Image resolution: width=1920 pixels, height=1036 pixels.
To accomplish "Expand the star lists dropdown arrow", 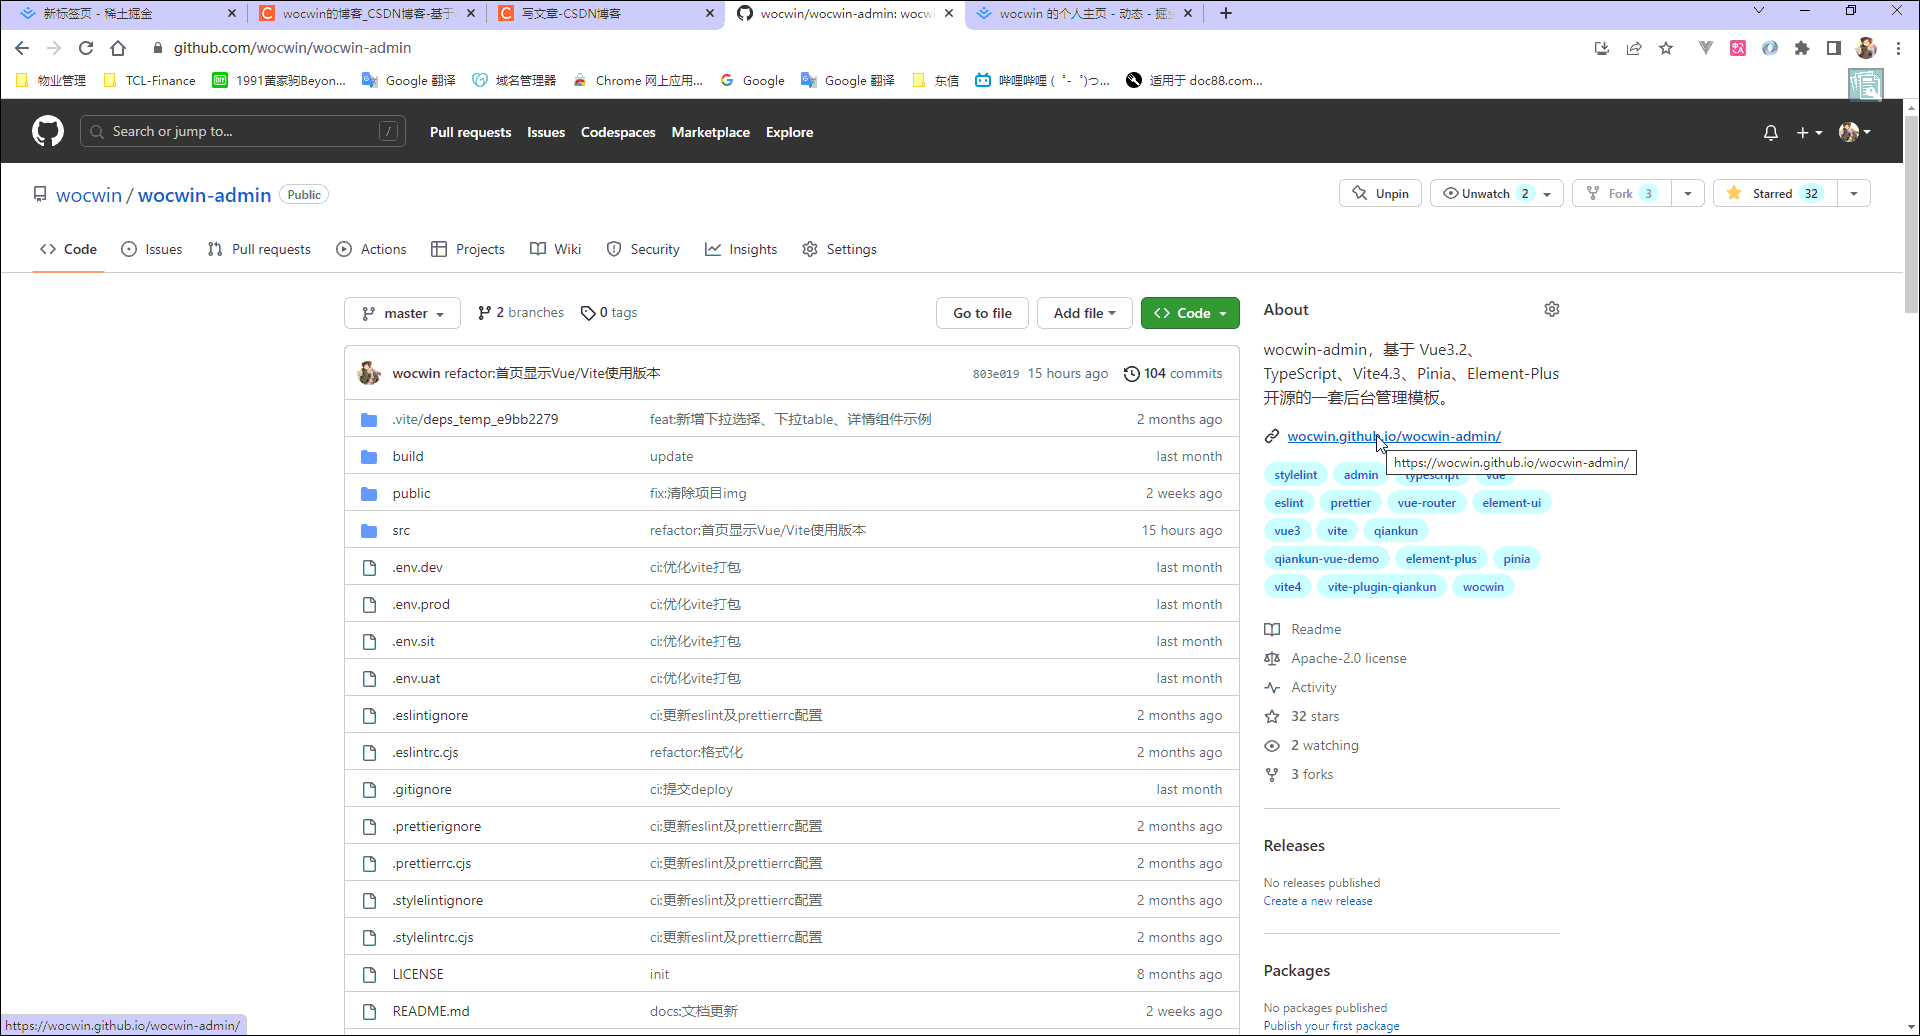I will click(1854, 193).
